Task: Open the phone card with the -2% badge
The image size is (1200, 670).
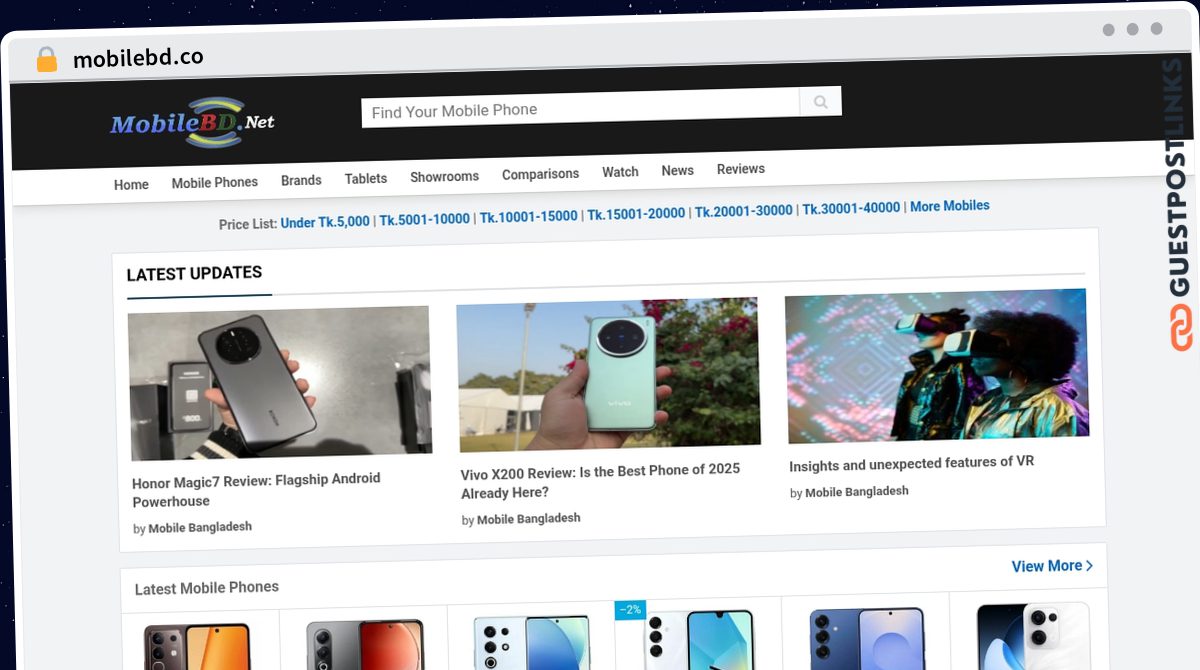Action: (x=698, y=635)
